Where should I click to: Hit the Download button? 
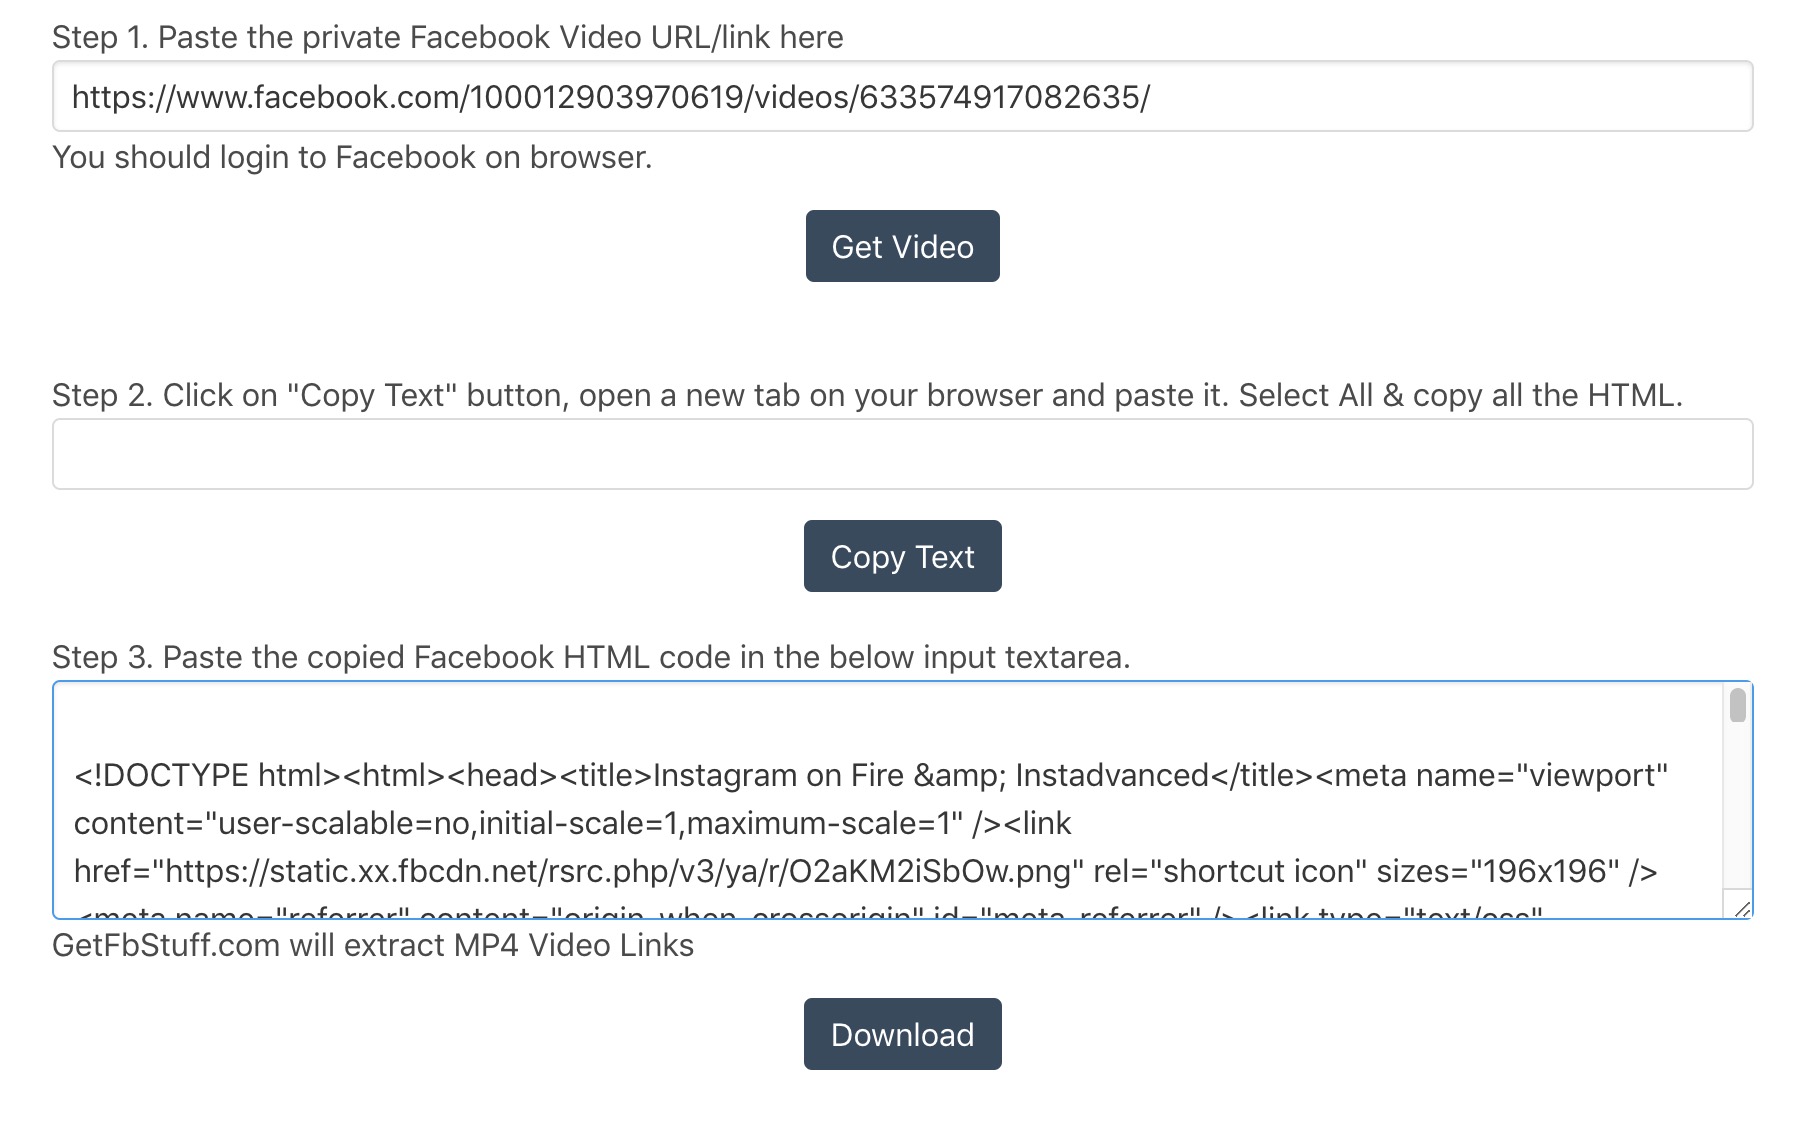click(902, 1034)
